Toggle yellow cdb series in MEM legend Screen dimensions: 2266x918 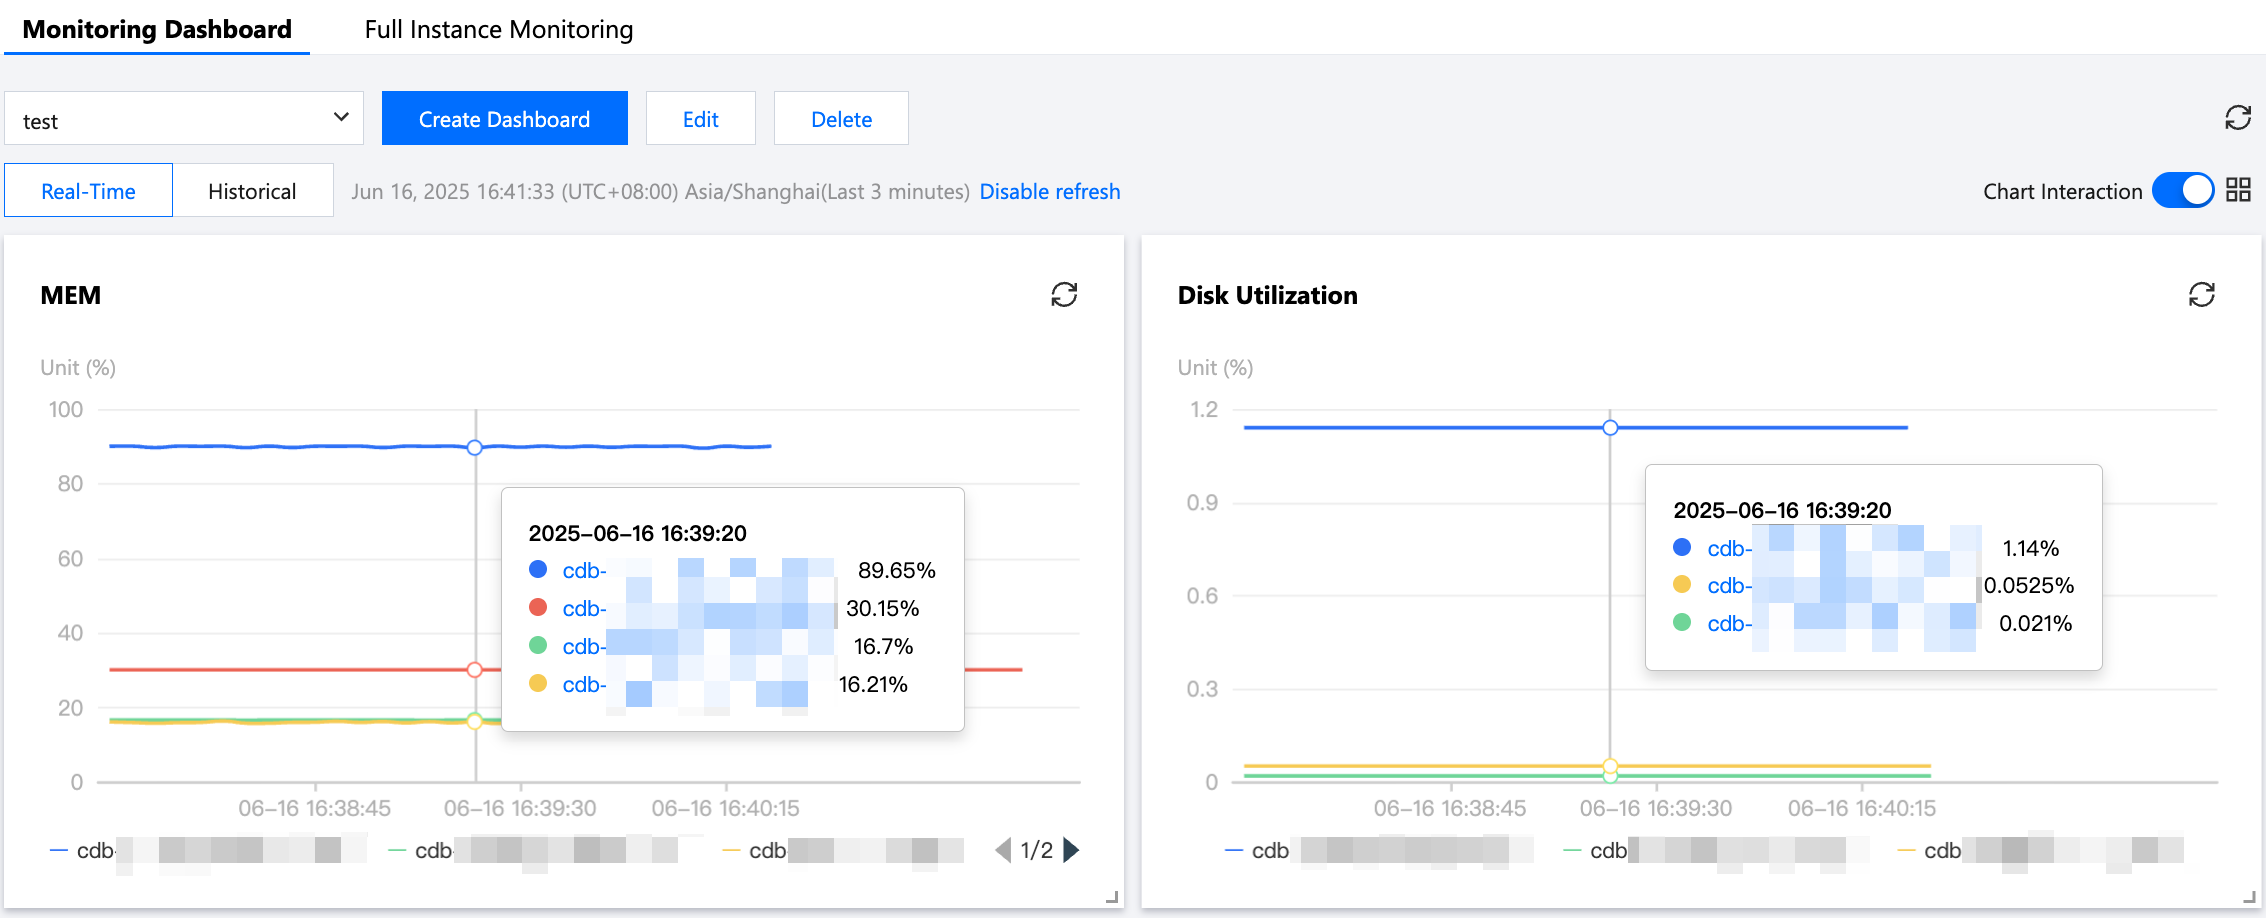pyautogui.click(x=767, y=851)
